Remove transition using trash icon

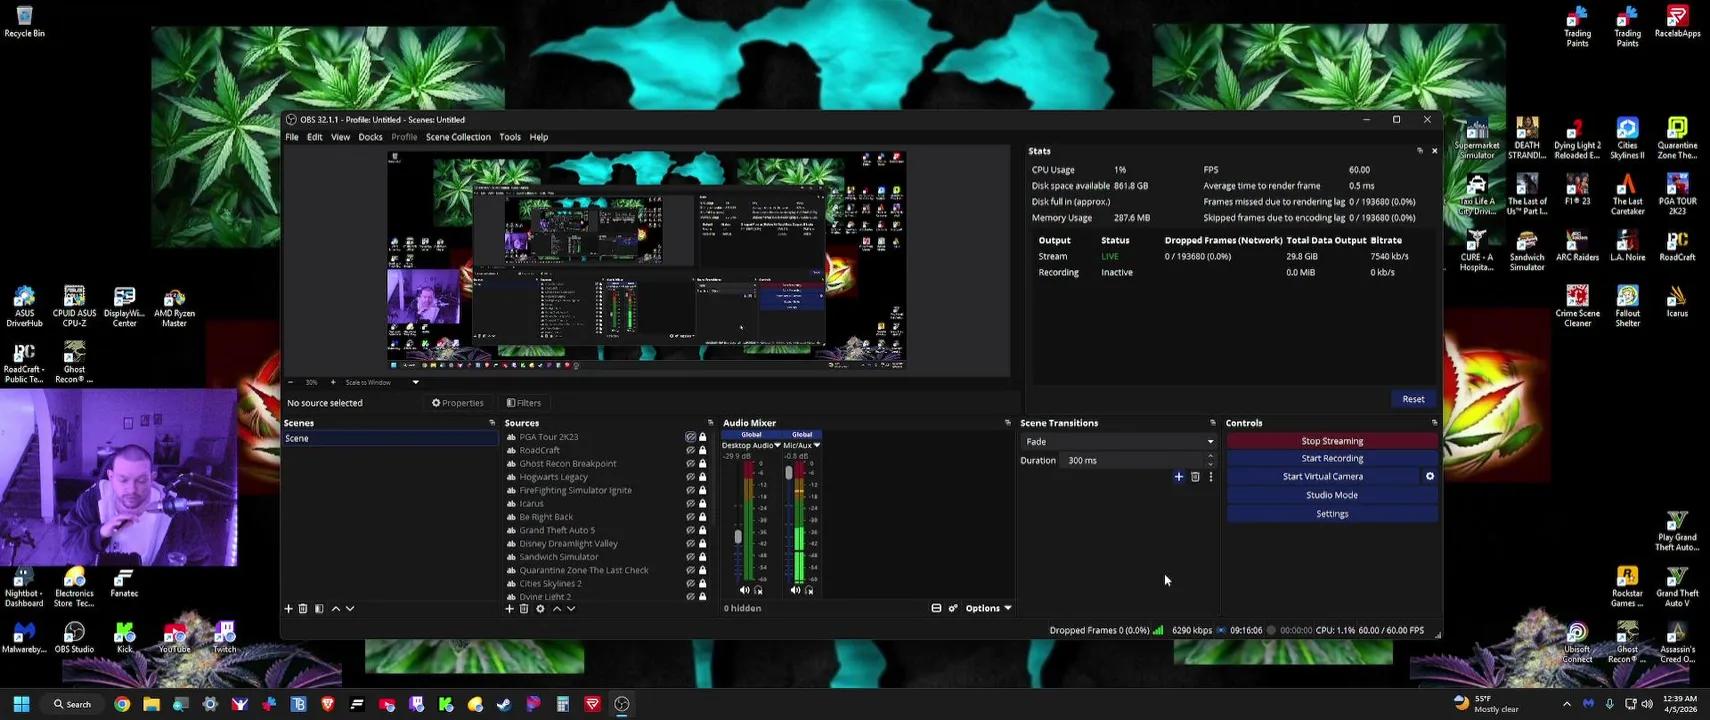(1195, 477)
